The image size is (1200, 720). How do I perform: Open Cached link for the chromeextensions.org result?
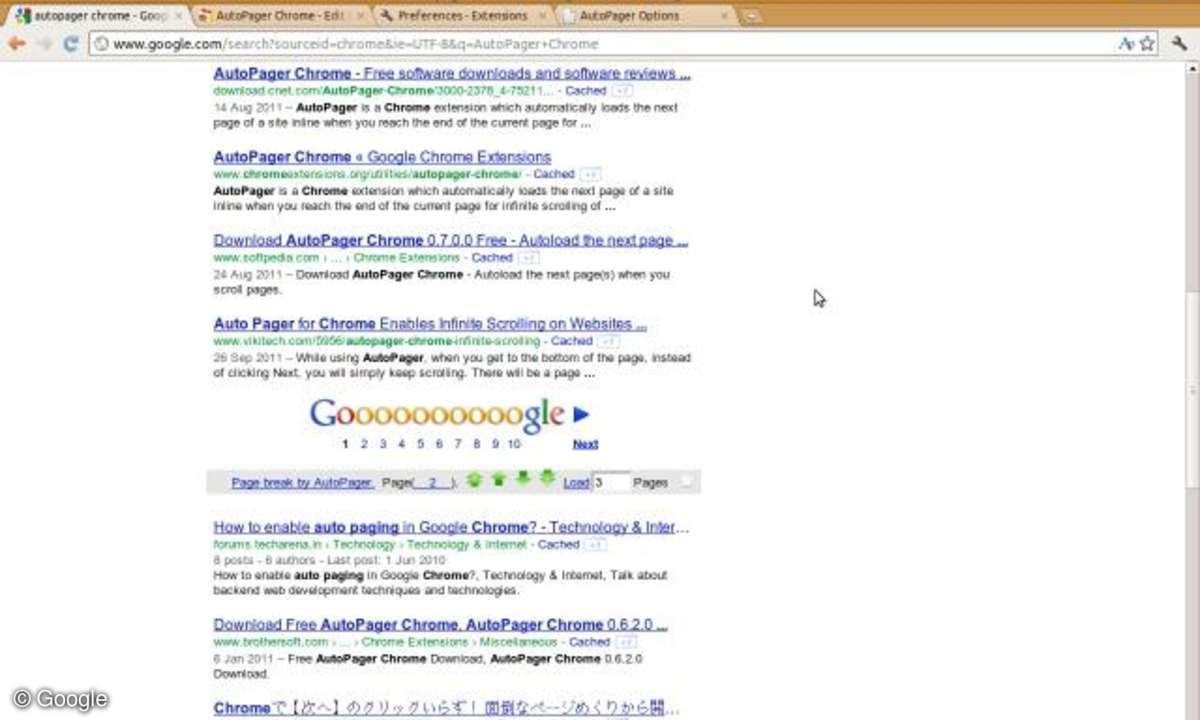pos(553,174)
